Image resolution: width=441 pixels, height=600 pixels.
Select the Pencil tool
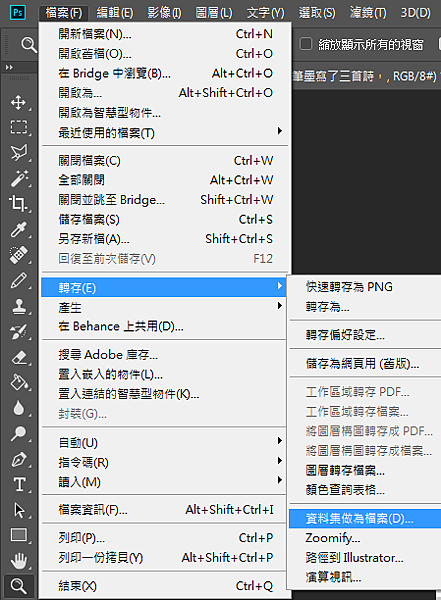(18, 280)
